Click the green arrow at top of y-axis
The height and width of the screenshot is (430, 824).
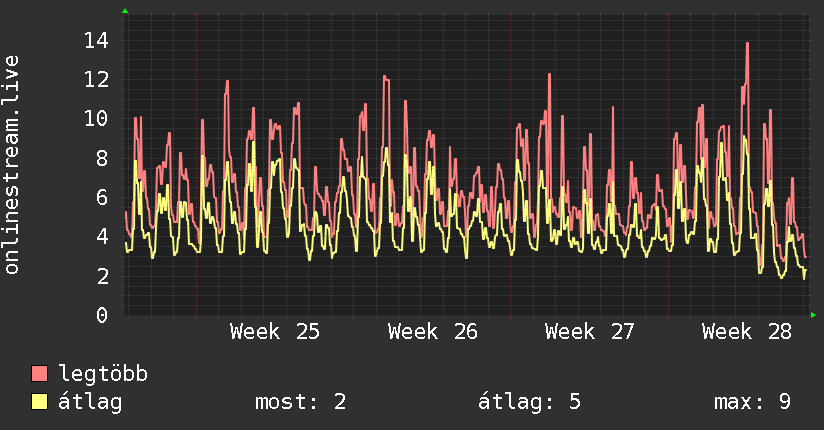125,11
